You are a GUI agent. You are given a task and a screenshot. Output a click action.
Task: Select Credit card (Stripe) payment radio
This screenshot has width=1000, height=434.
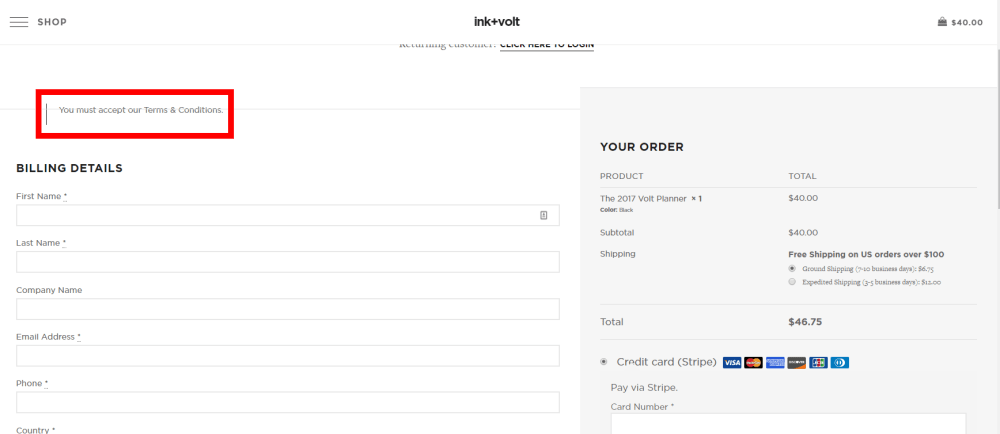603,362
